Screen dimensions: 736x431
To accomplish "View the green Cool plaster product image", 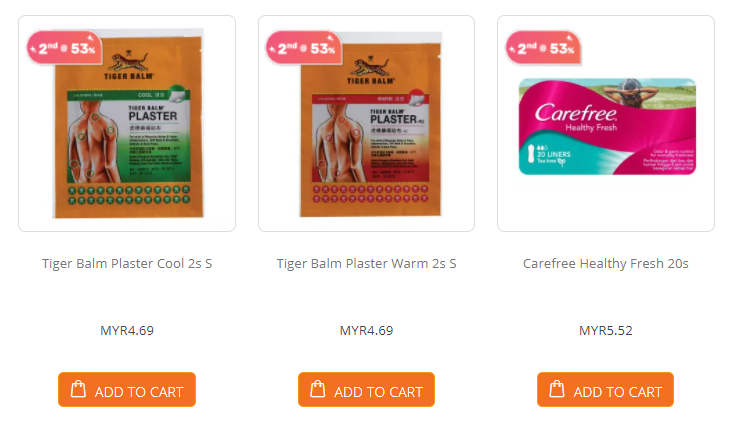I will click(x=128, y=124).
